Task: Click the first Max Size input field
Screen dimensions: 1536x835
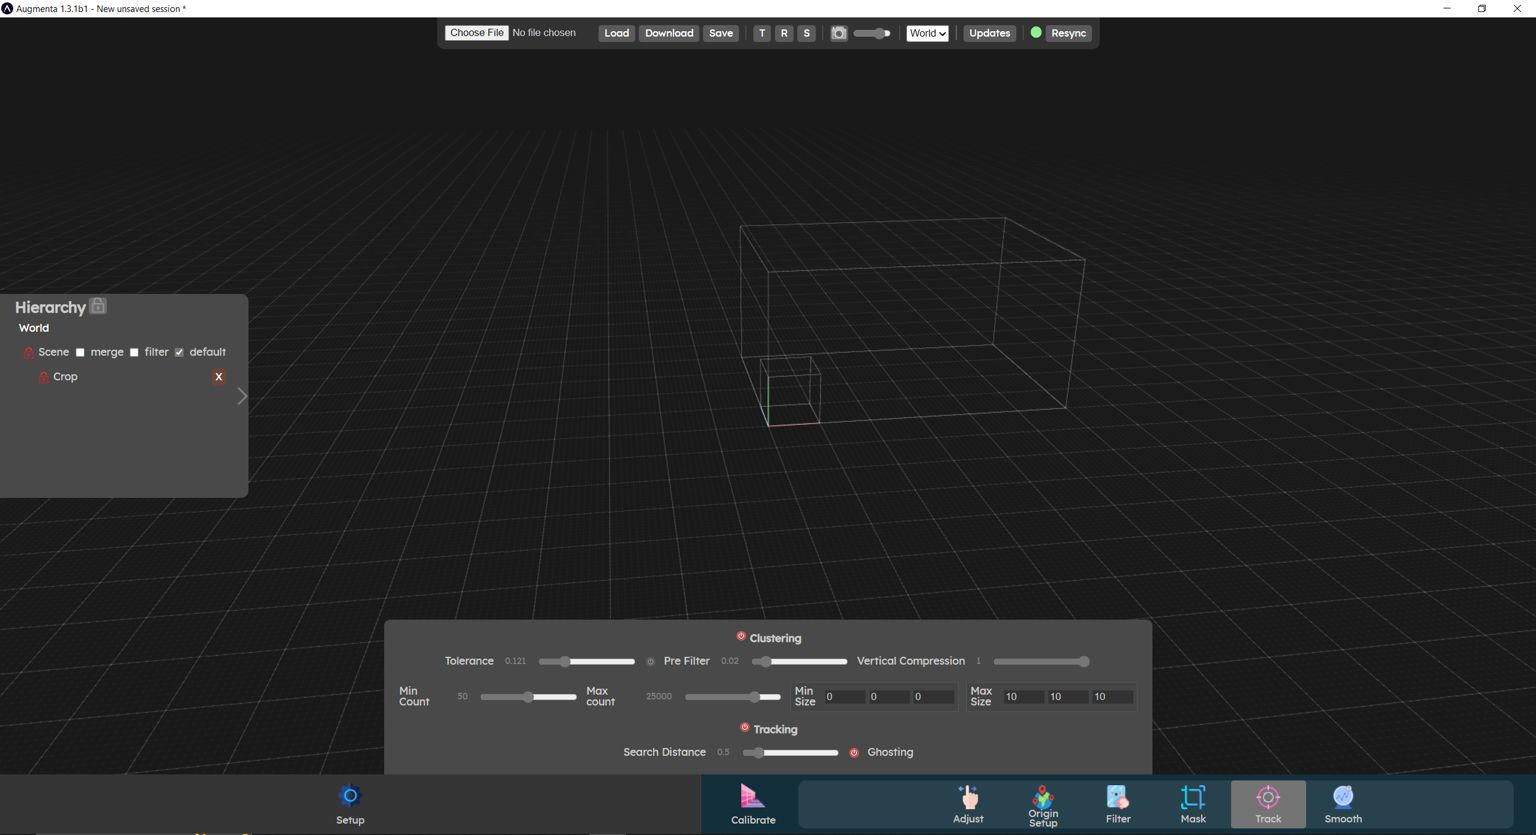Action: (x=1022, y=696)
